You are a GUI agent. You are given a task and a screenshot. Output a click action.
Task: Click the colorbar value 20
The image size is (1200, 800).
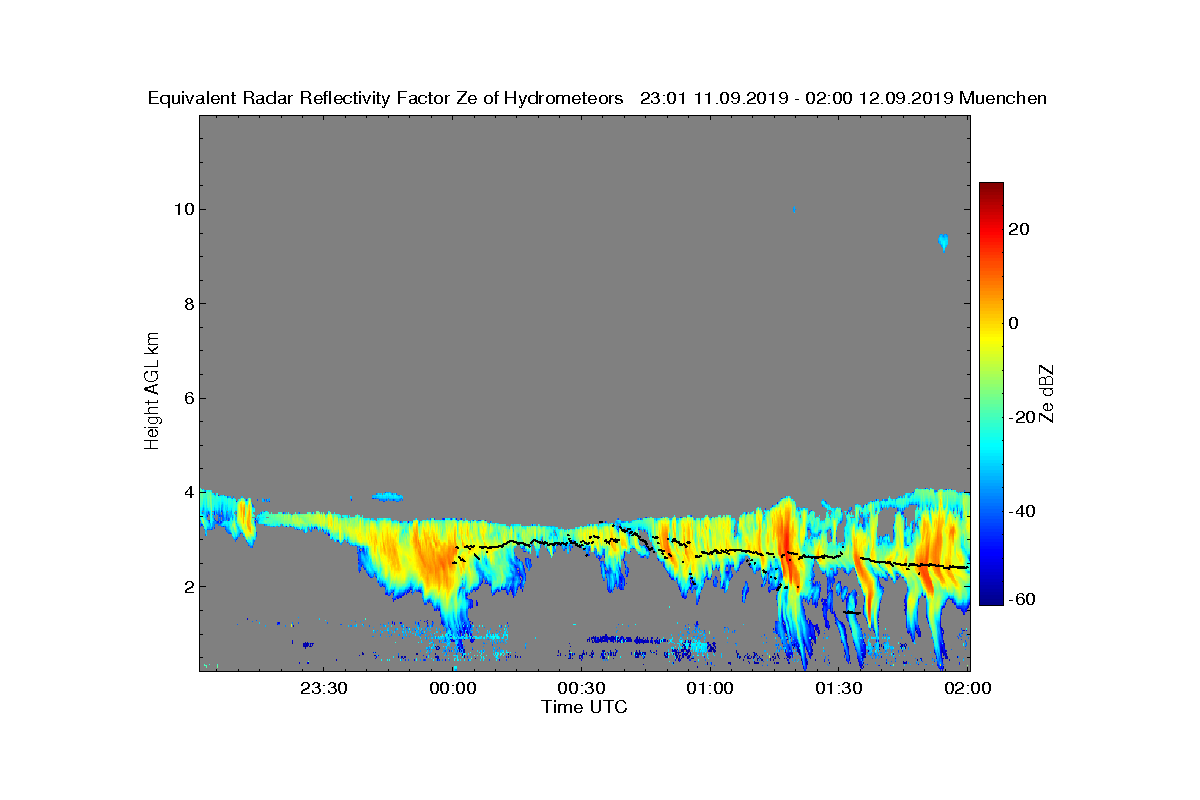[1020, 229]
